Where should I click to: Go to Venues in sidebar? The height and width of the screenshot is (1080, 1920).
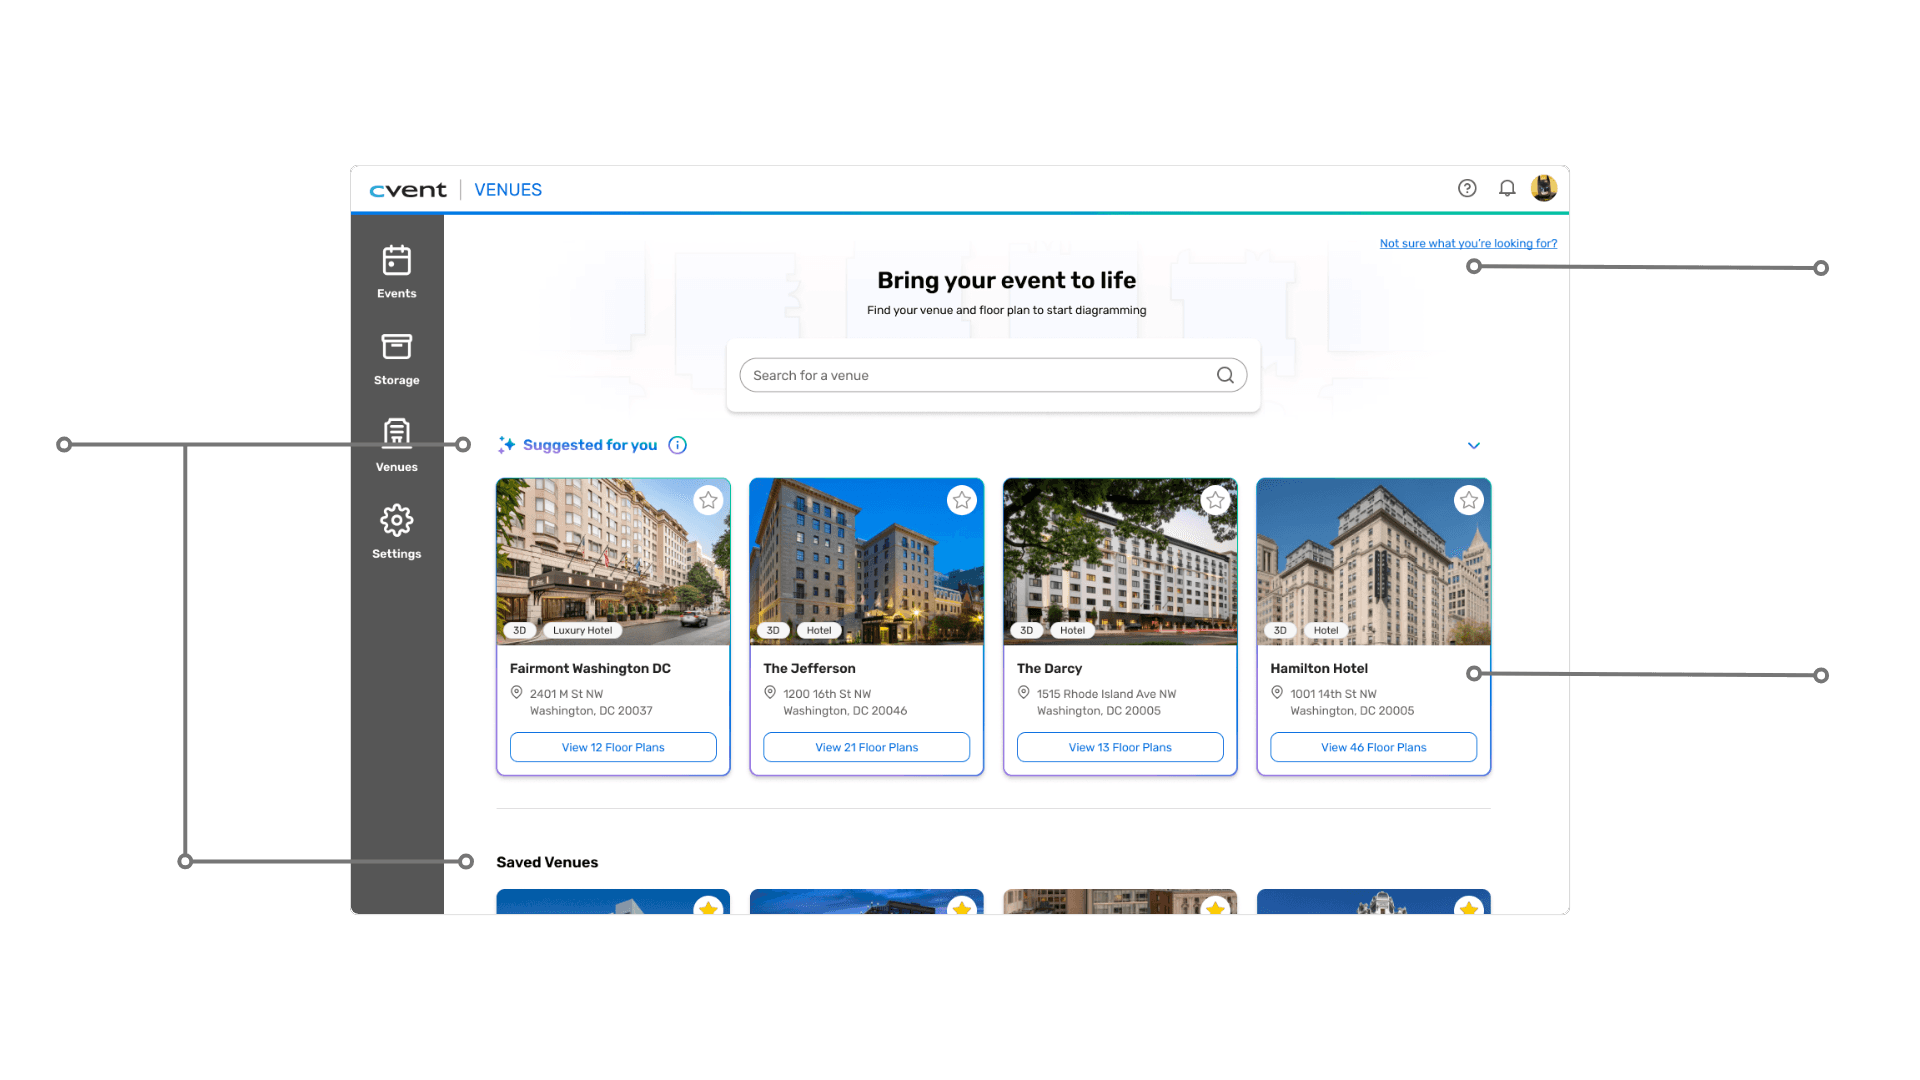click(396, 445)
